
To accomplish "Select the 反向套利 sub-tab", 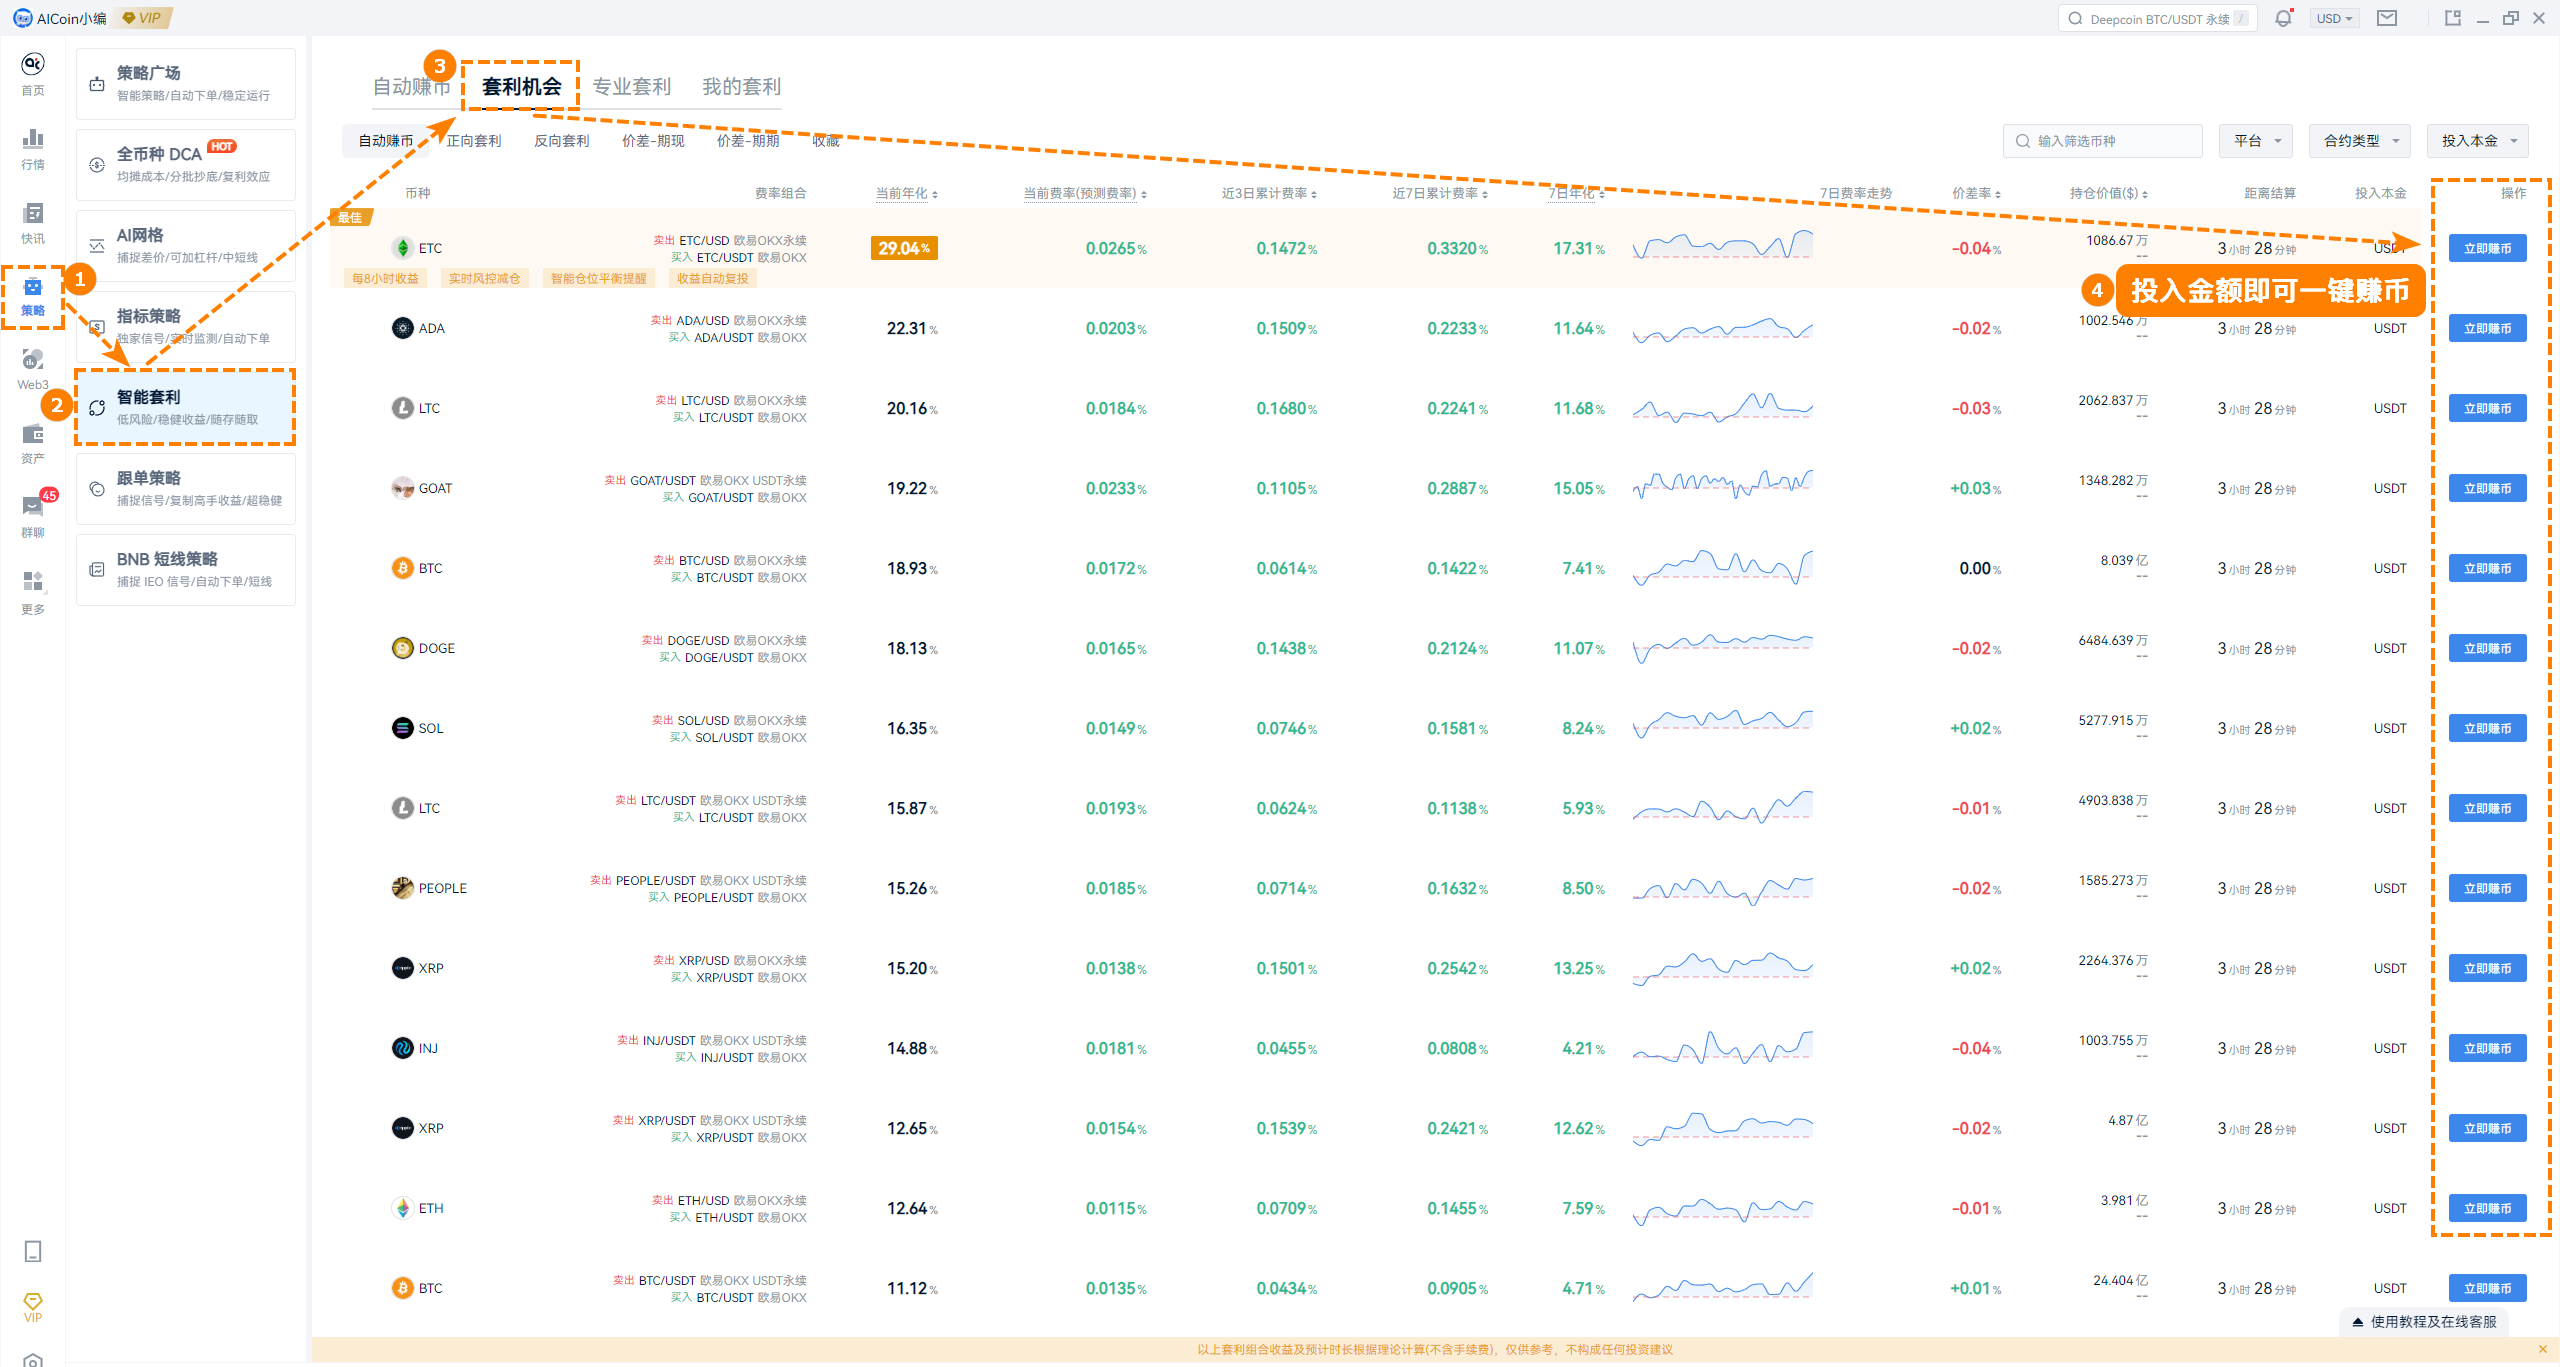I will 561,141.
